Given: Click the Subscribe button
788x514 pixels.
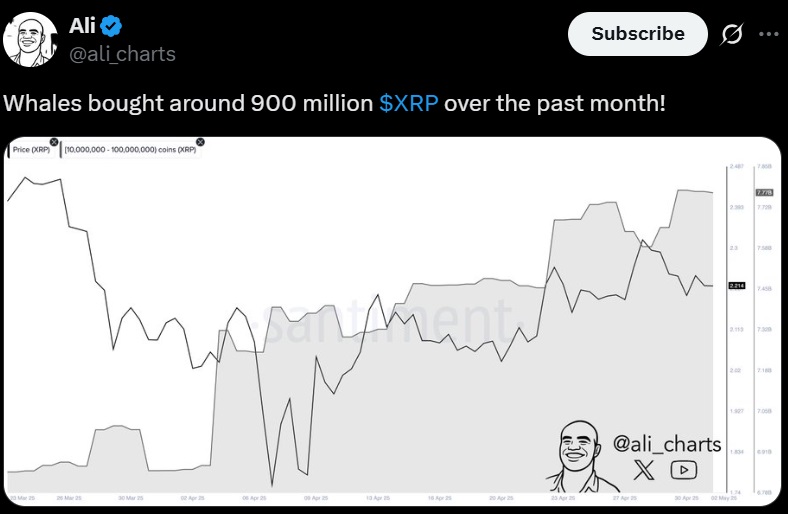Looking at the screenshot, I should 638,34.
